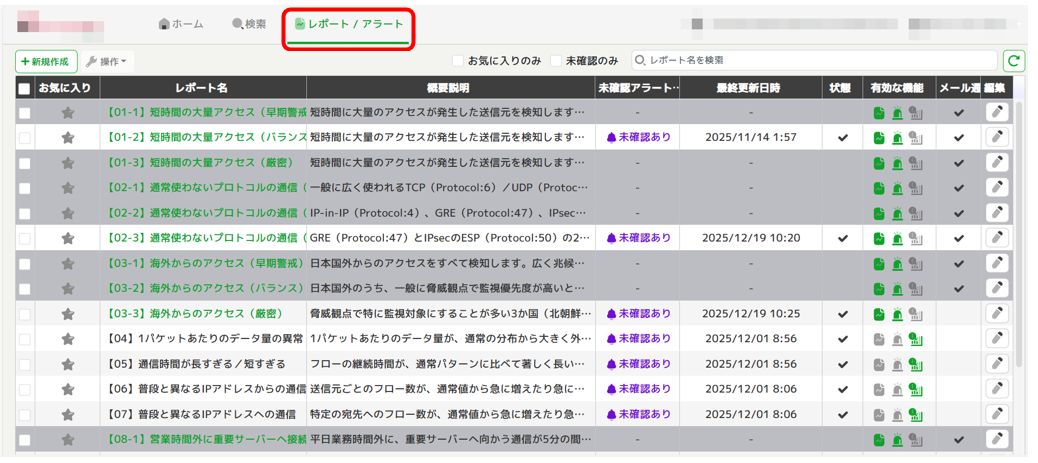Screen dimensions: 1038x463
Task: Click the レポート名を検索 search field
Action: coord(814,60)
